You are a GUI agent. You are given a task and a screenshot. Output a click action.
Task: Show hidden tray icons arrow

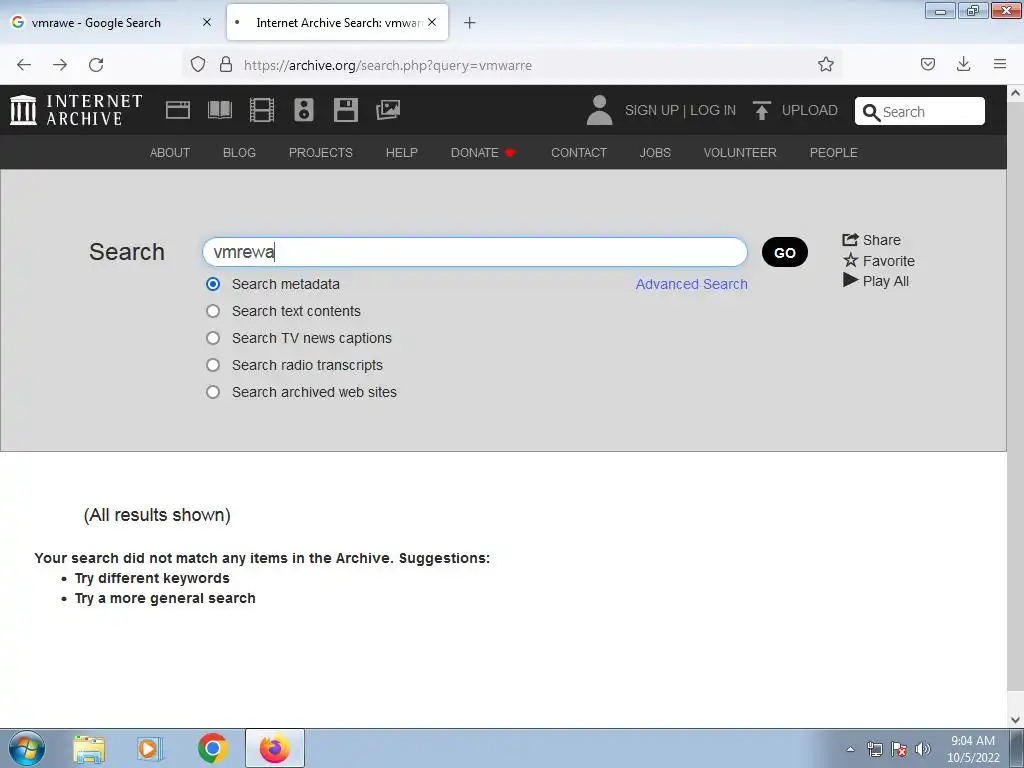pyautogui.click(x=850, y=749)
